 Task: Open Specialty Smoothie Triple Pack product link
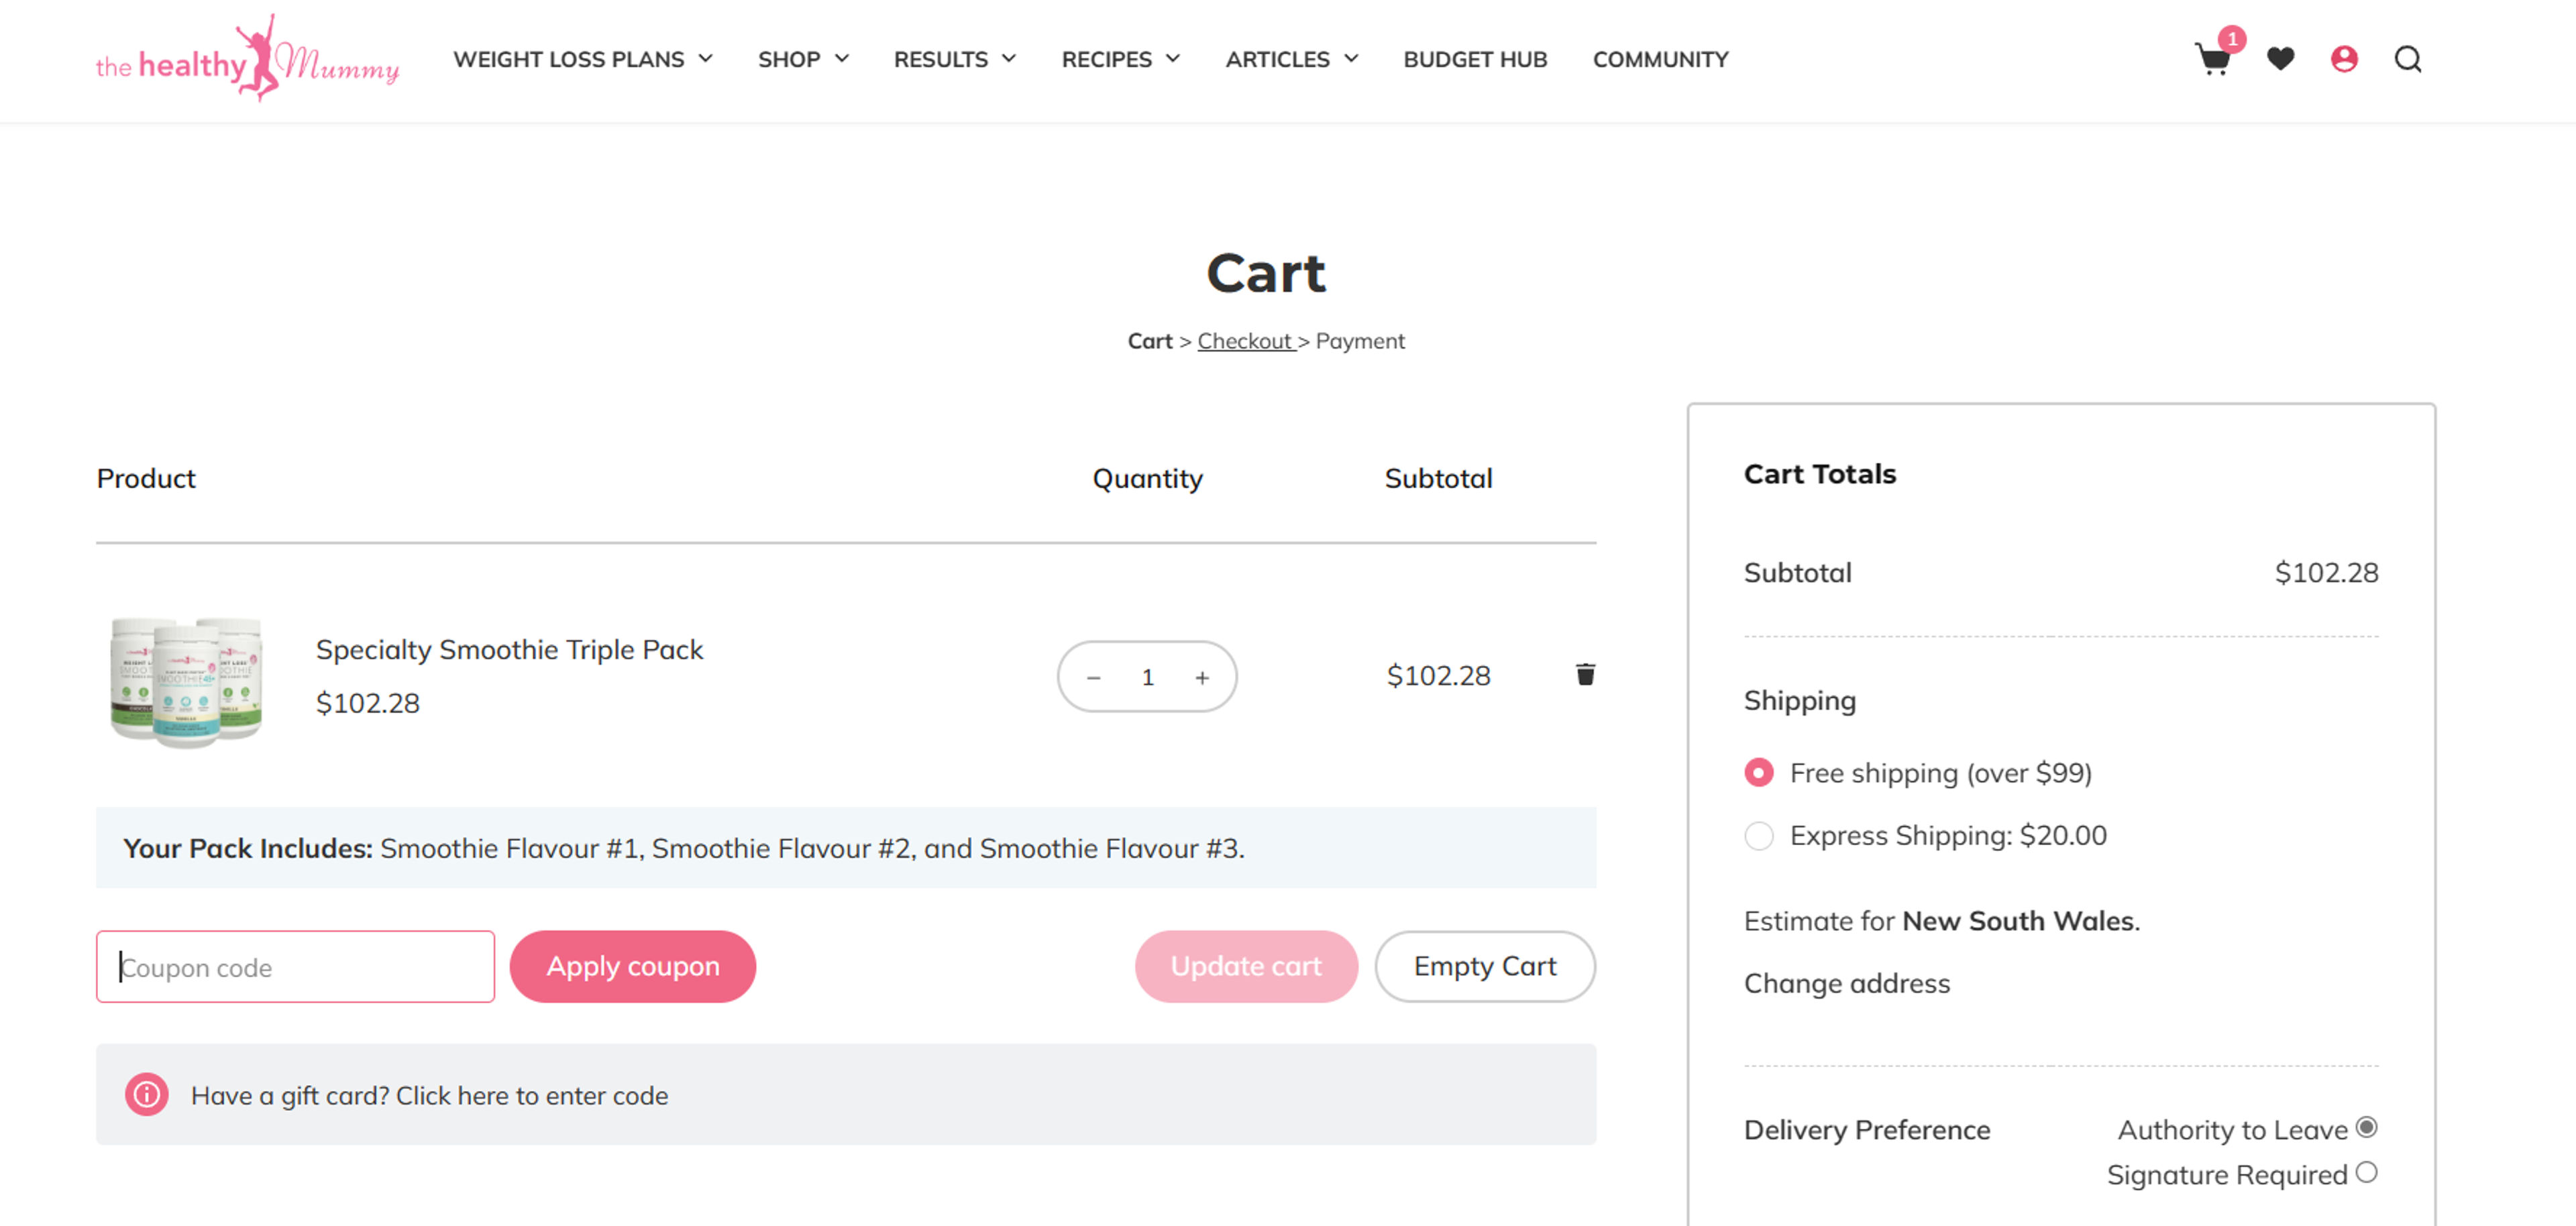pyautogui.click(x=509, y=650)
